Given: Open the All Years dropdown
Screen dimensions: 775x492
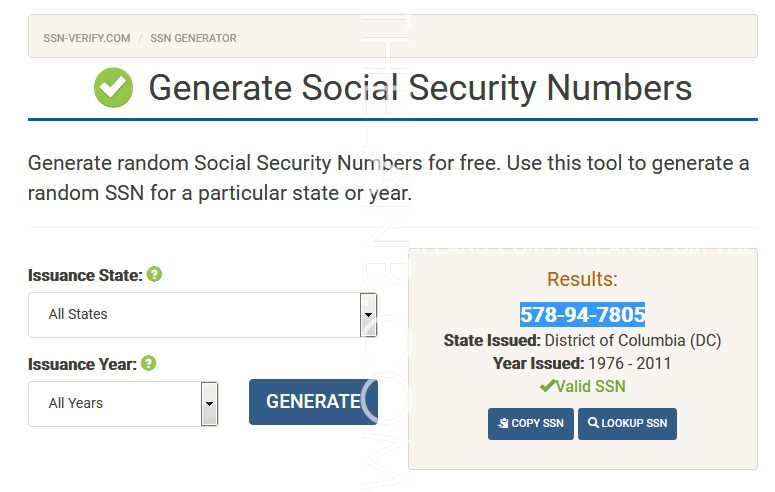Looking at the screenshot, I should tap(122, 403).
